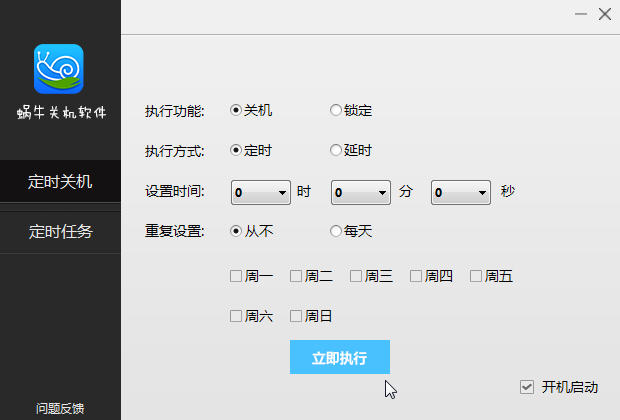
Task: Enable the 周一 checkbox
Action: 236,276
